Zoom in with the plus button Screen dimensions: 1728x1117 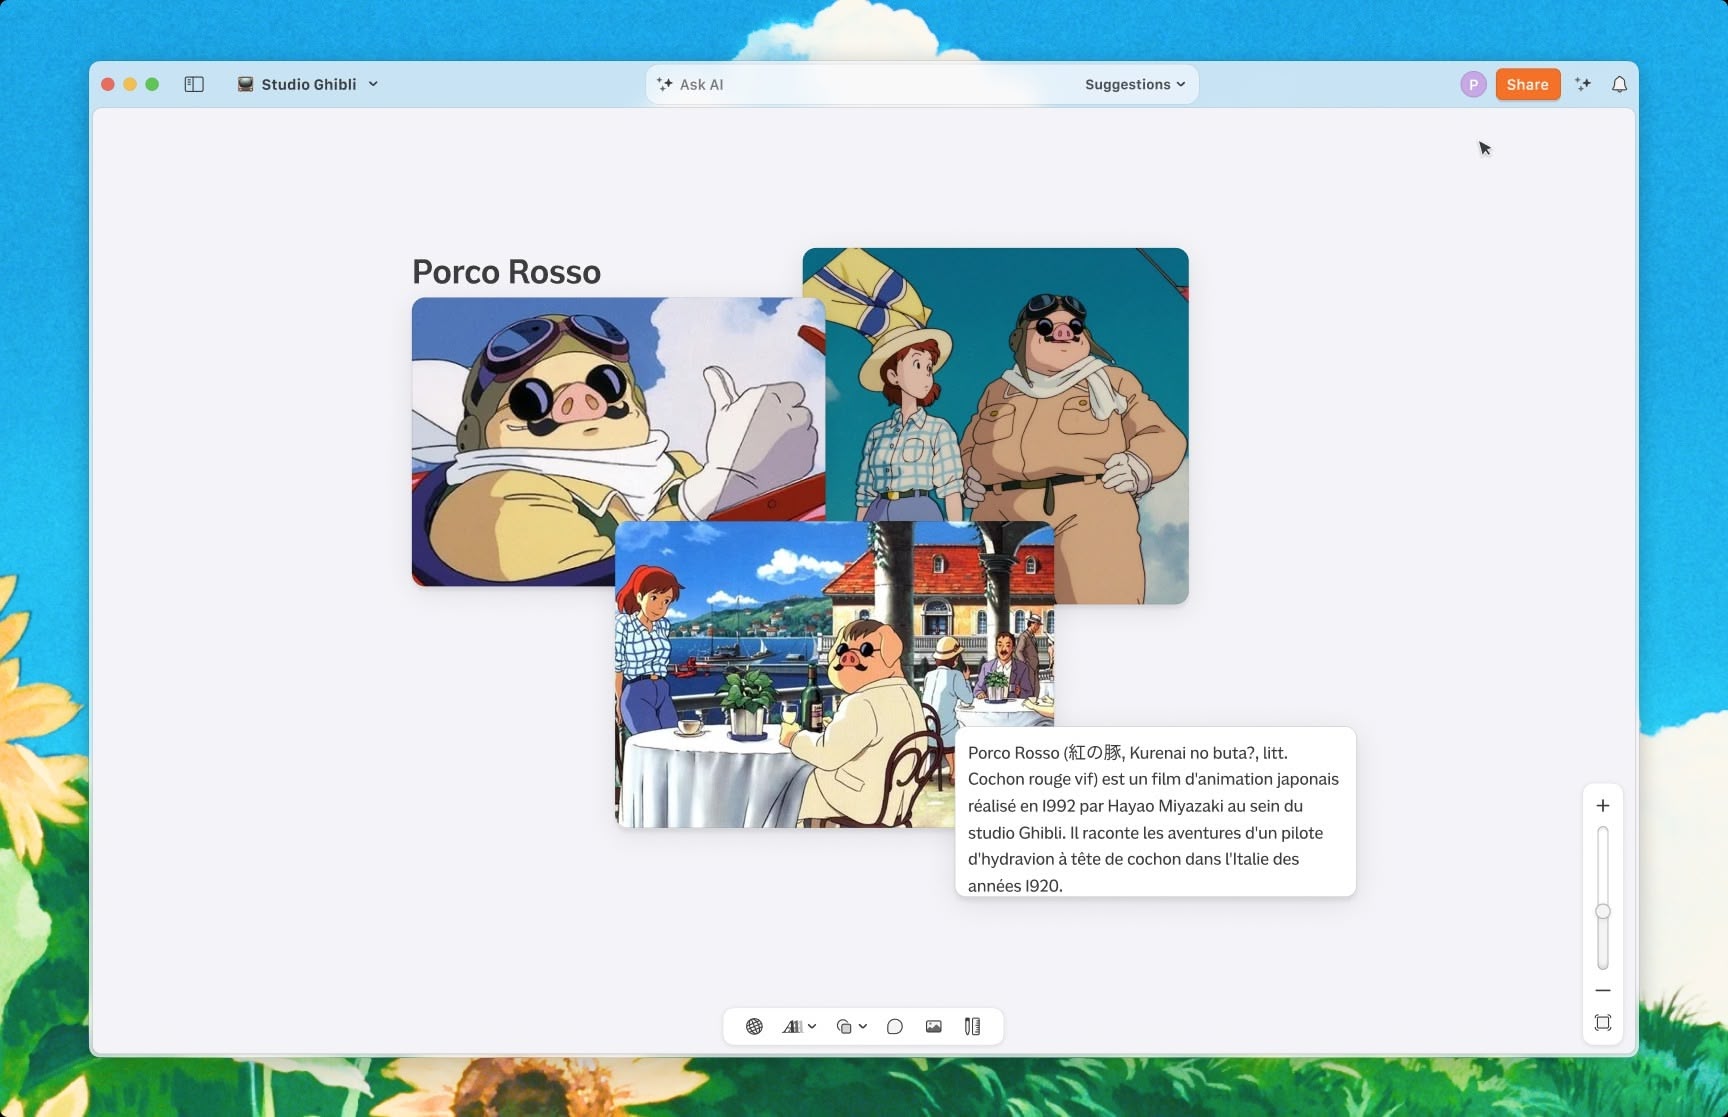point(1602,805)
